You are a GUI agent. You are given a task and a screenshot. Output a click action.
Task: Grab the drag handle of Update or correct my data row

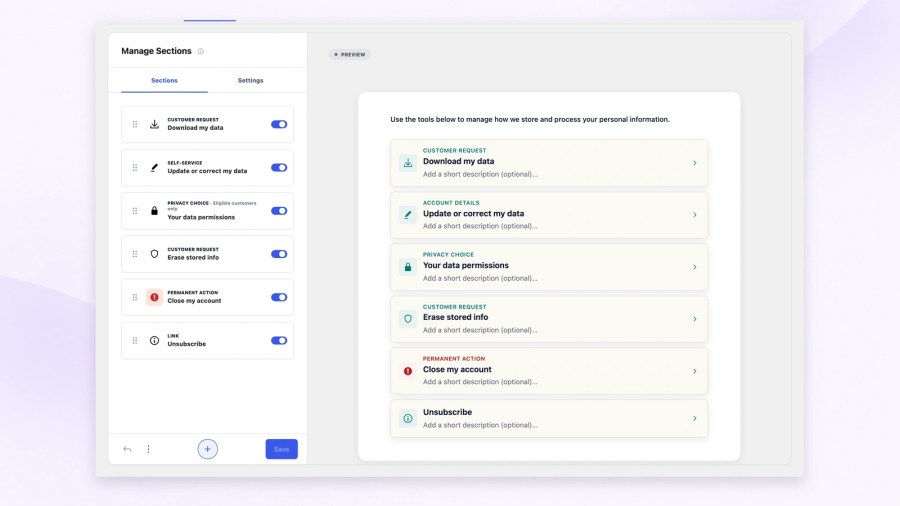(x=135, y=168)
